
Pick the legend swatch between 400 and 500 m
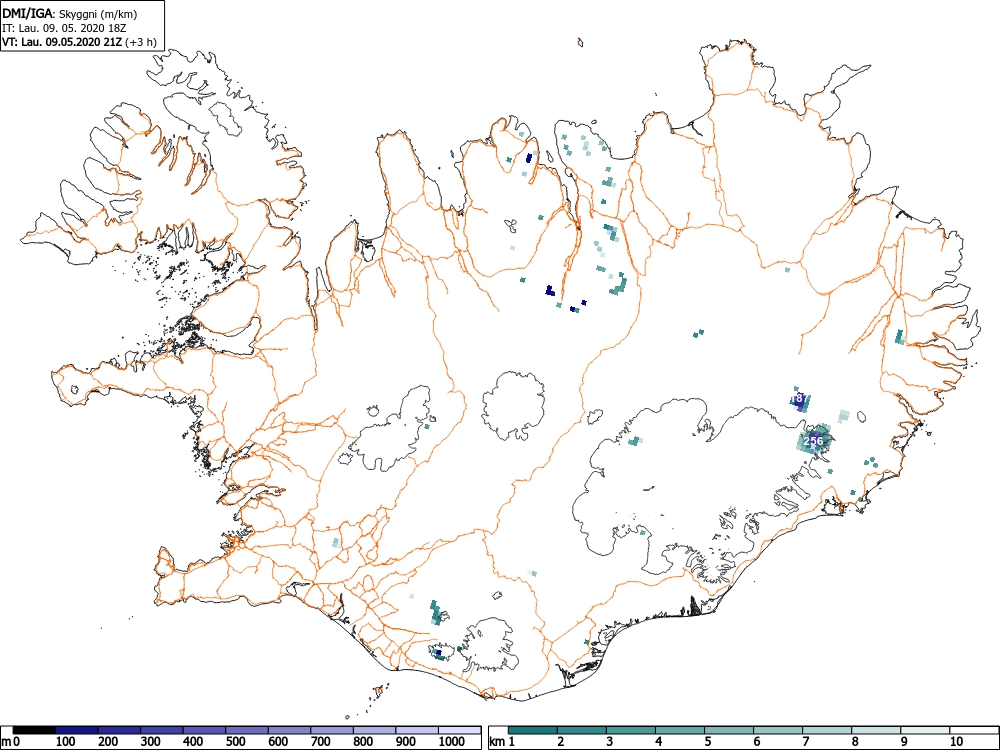point(204,730)
